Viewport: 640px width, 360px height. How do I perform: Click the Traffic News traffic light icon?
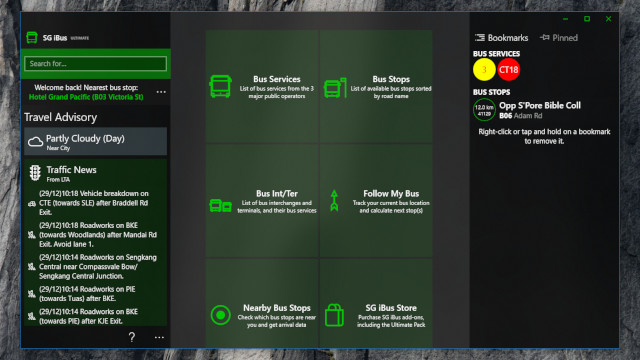(x=35, y=173)
